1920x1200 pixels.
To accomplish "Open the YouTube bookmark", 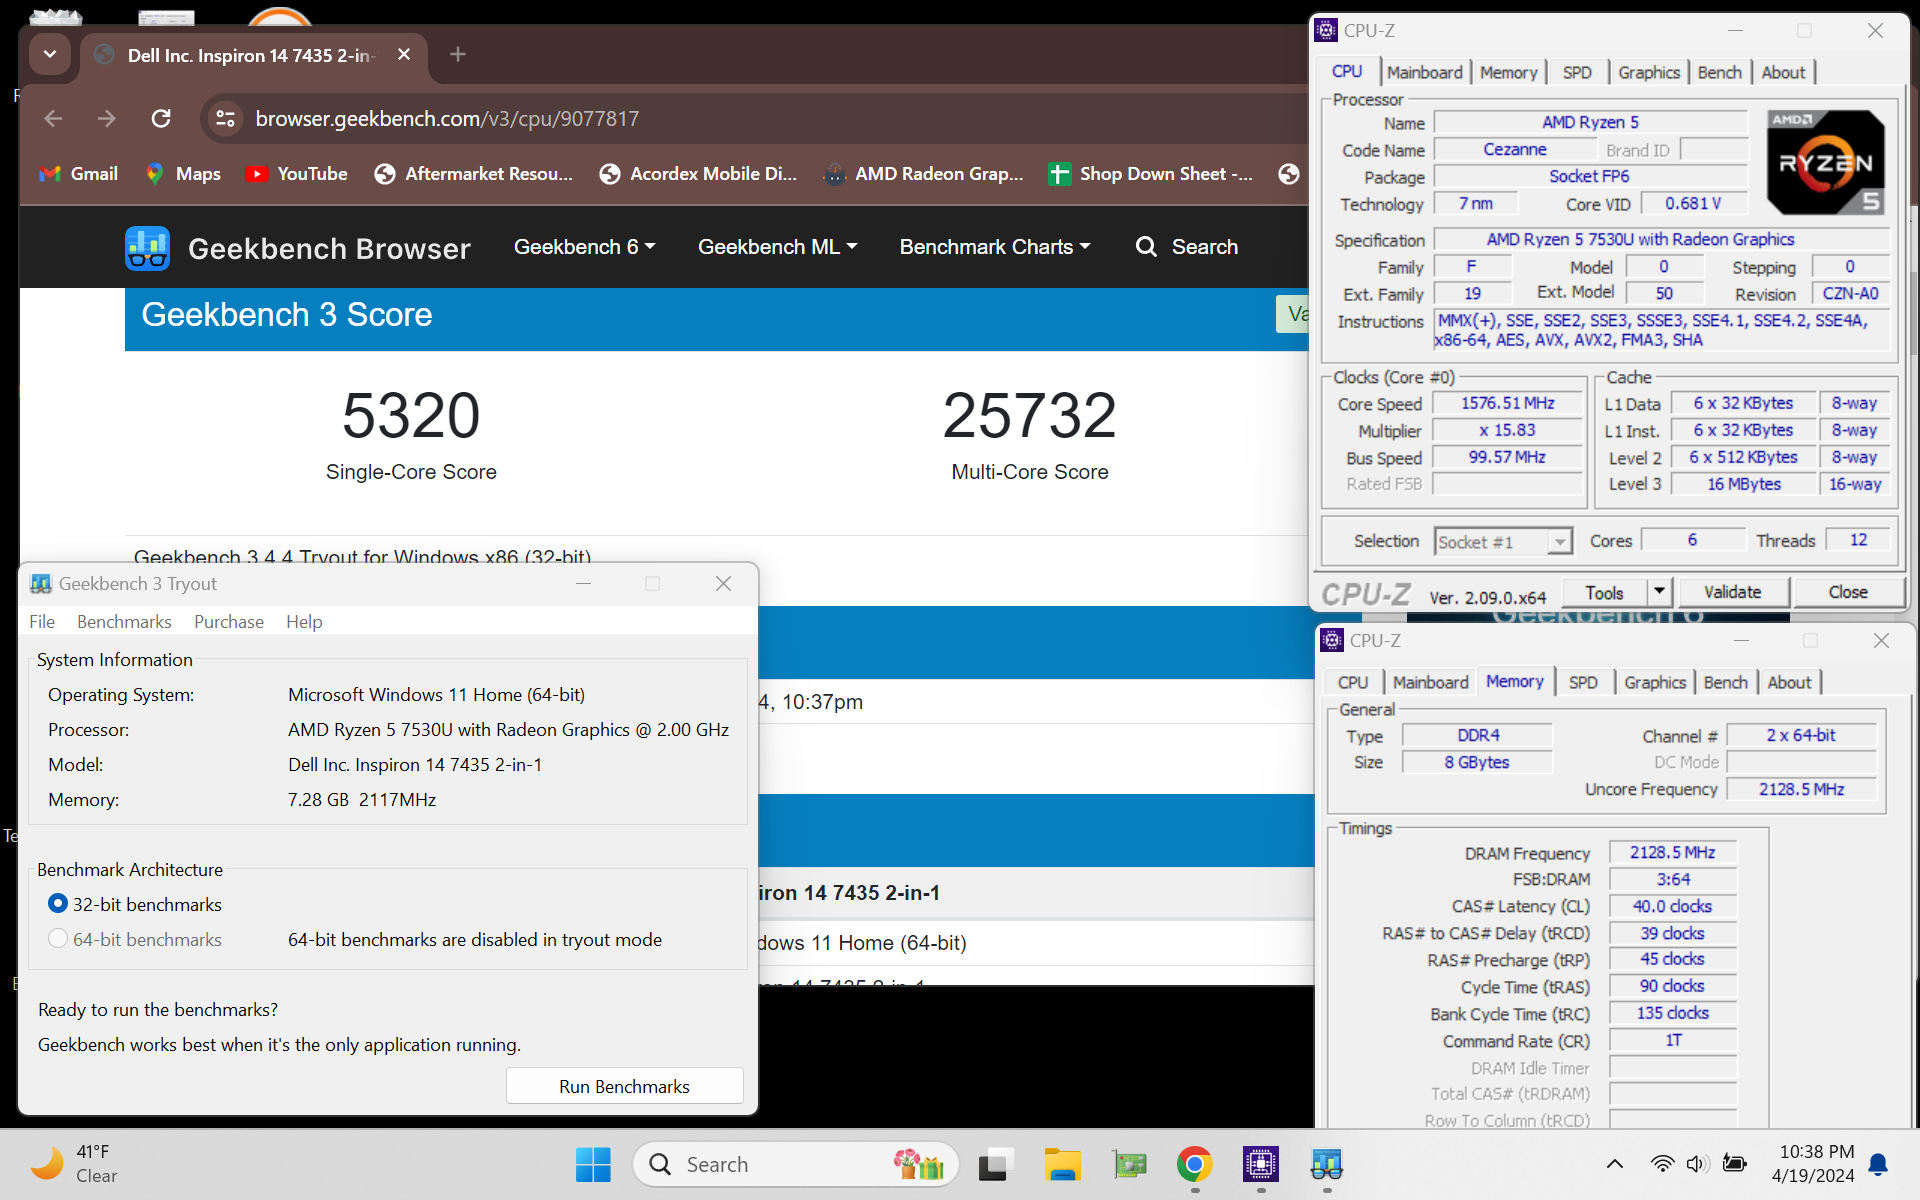I will click(297, 174).
